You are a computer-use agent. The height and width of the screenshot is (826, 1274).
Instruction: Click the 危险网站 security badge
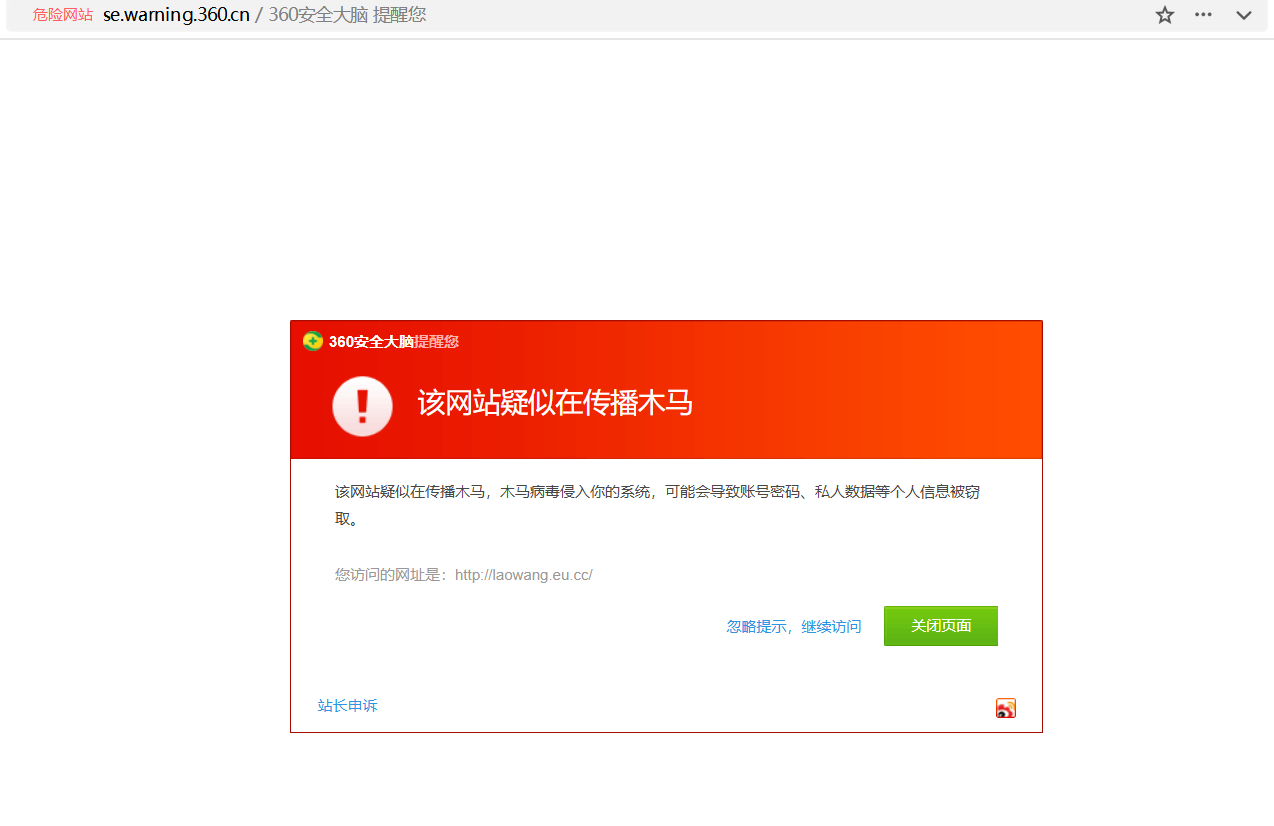point(63,15)
